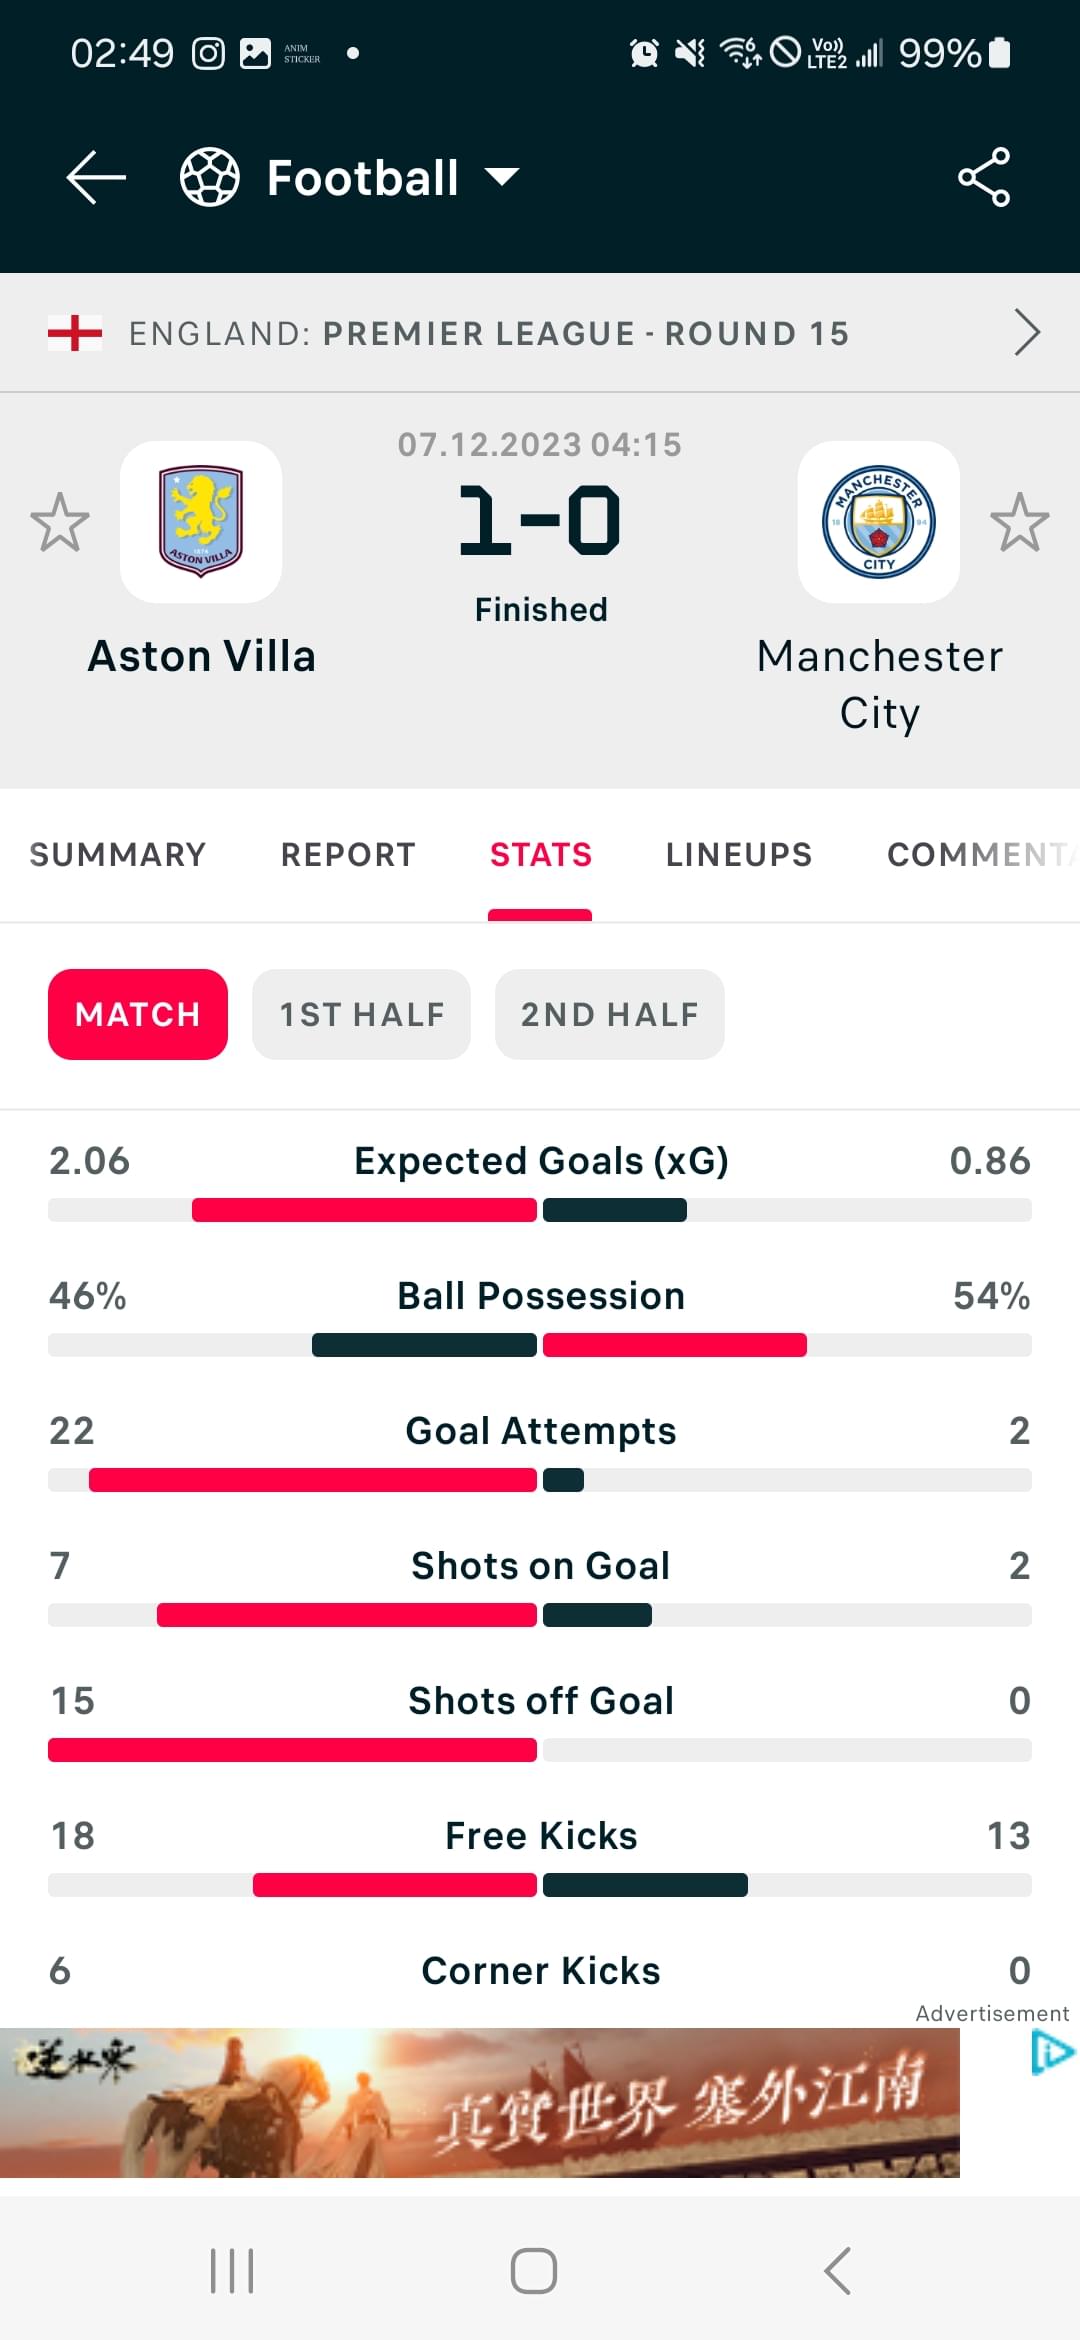Favorite Manchester City with star
Viewport: 1080px width, 2340px height.
coord(1020,522)
